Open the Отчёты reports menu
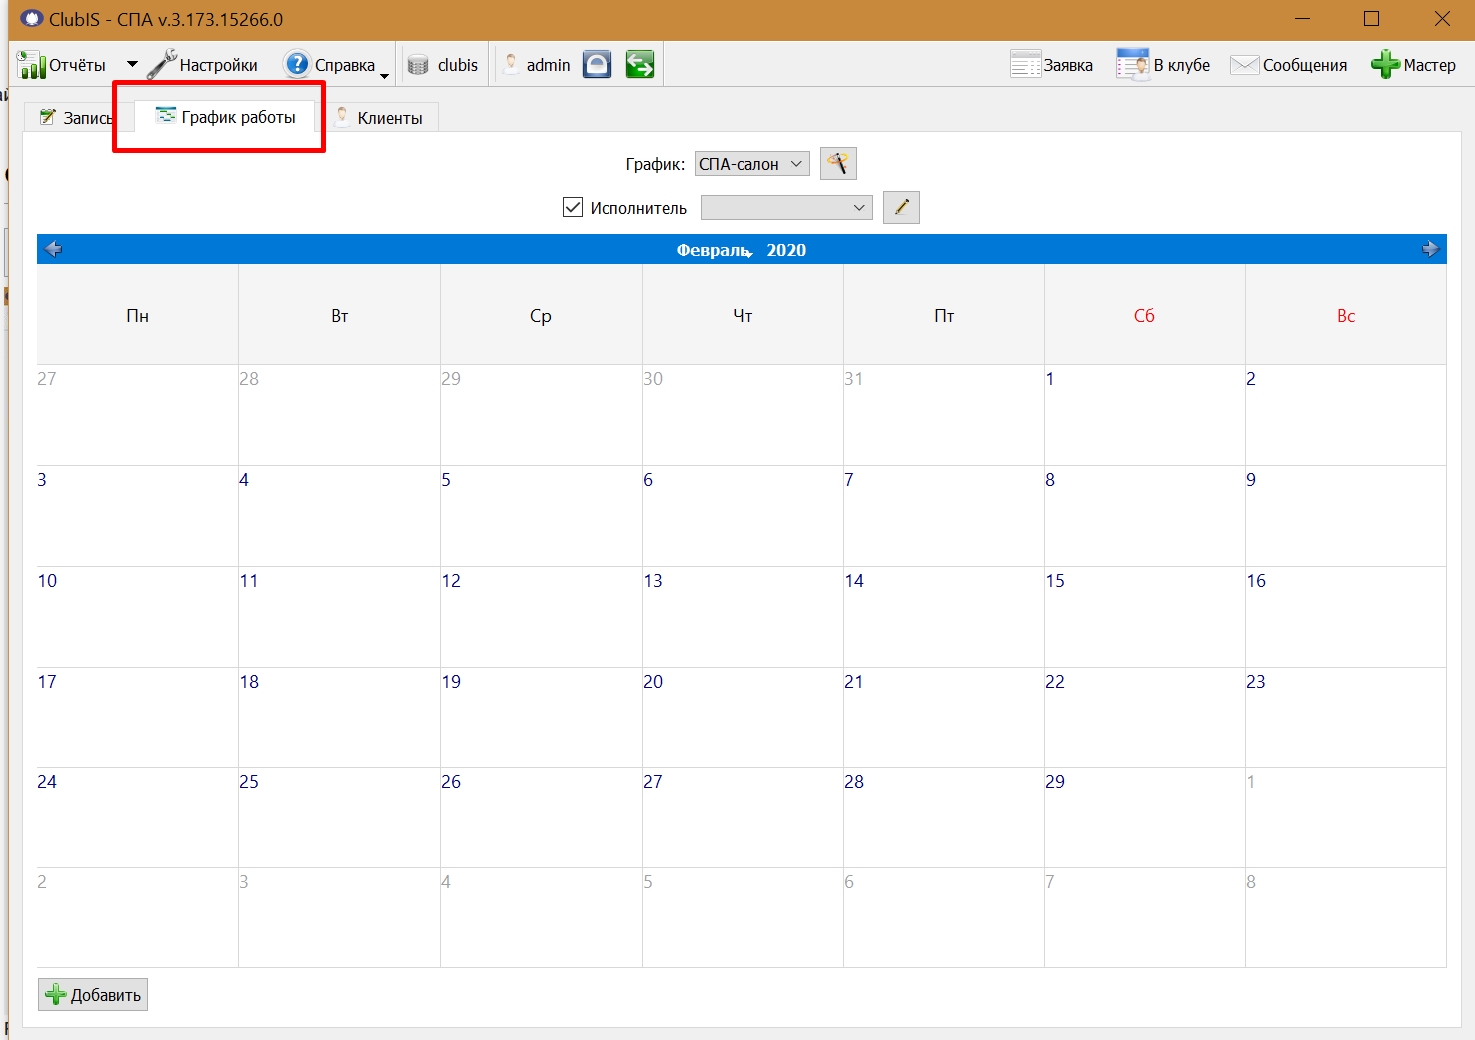Viewport: 1475px width, 1040px height. click(61, 65)
